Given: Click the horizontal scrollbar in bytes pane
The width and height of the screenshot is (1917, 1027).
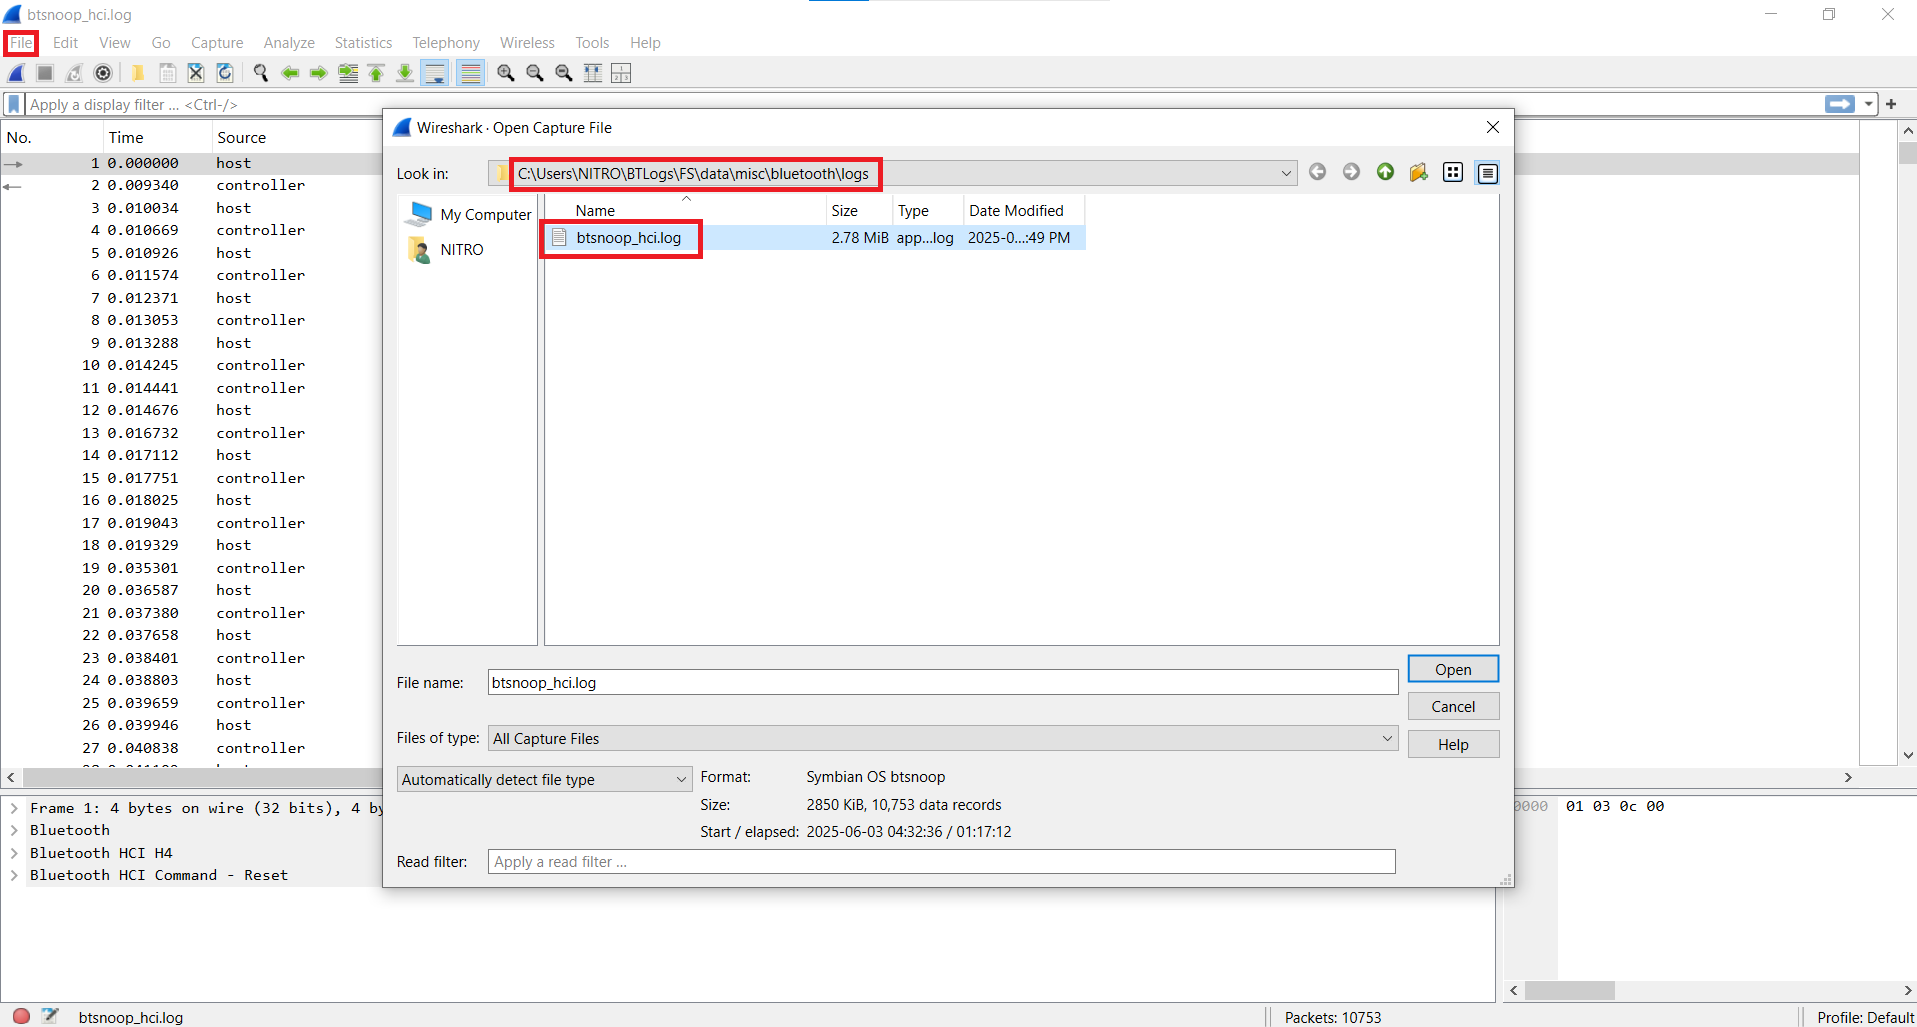Looking at the screenshot, I should pos(1570,990).
